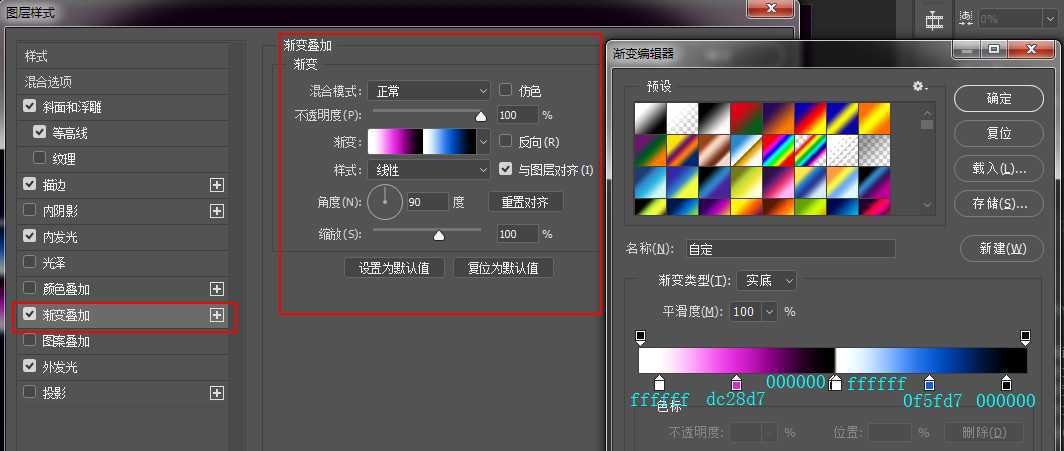The image size is (1064, 451).
Task: Uncheck the 外发光 effect checkbox
Action: [x=30, y=367]
